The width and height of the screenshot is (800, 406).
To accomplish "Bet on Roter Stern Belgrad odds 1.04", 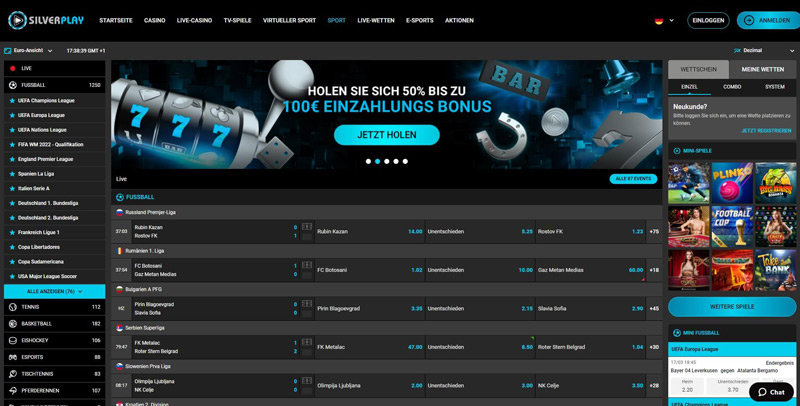I will point(591,347).
